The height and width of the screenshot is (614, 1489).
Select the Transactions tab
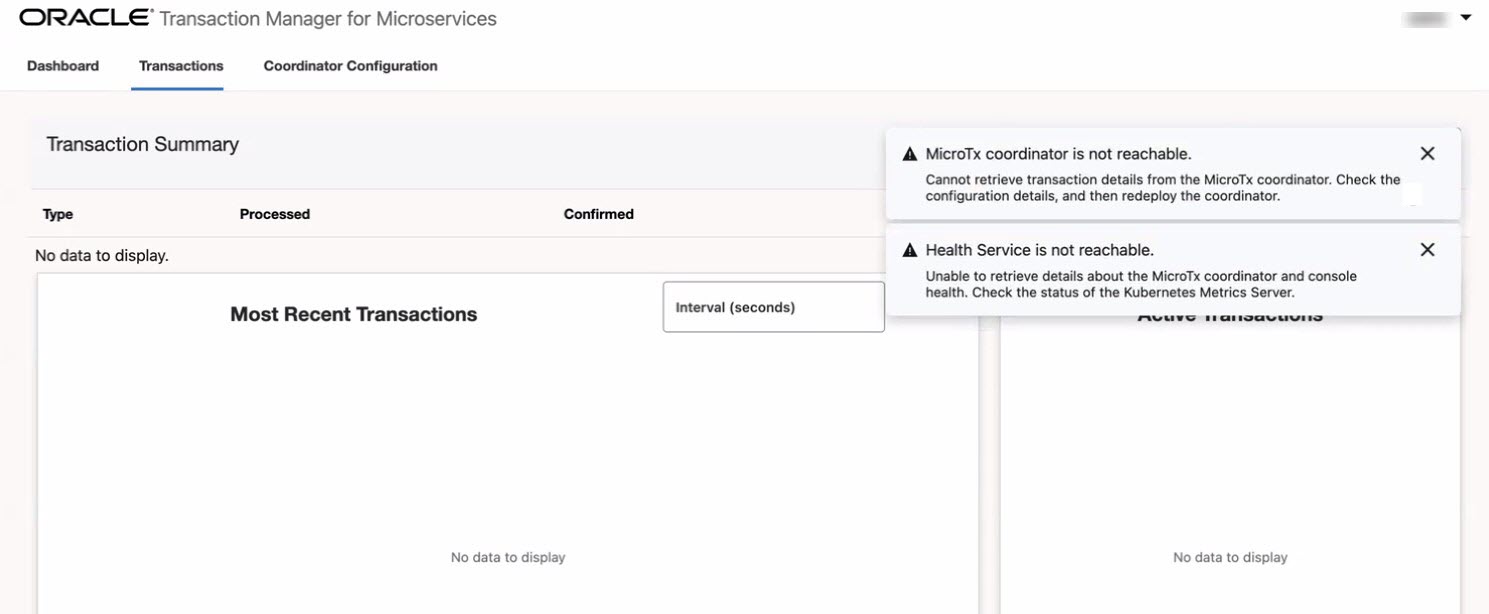181,66
